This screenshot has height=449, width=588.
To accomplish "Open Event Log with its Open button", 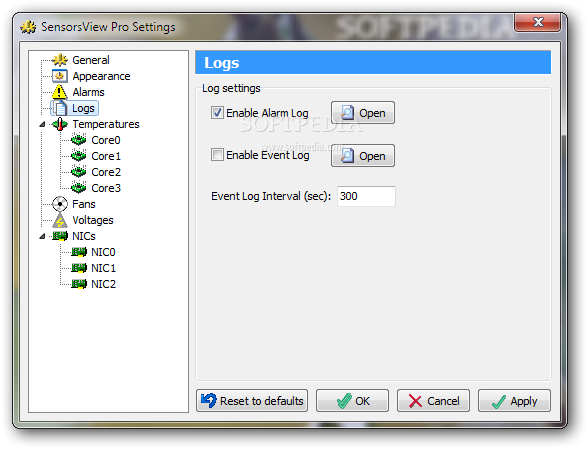I will (363, 156).
